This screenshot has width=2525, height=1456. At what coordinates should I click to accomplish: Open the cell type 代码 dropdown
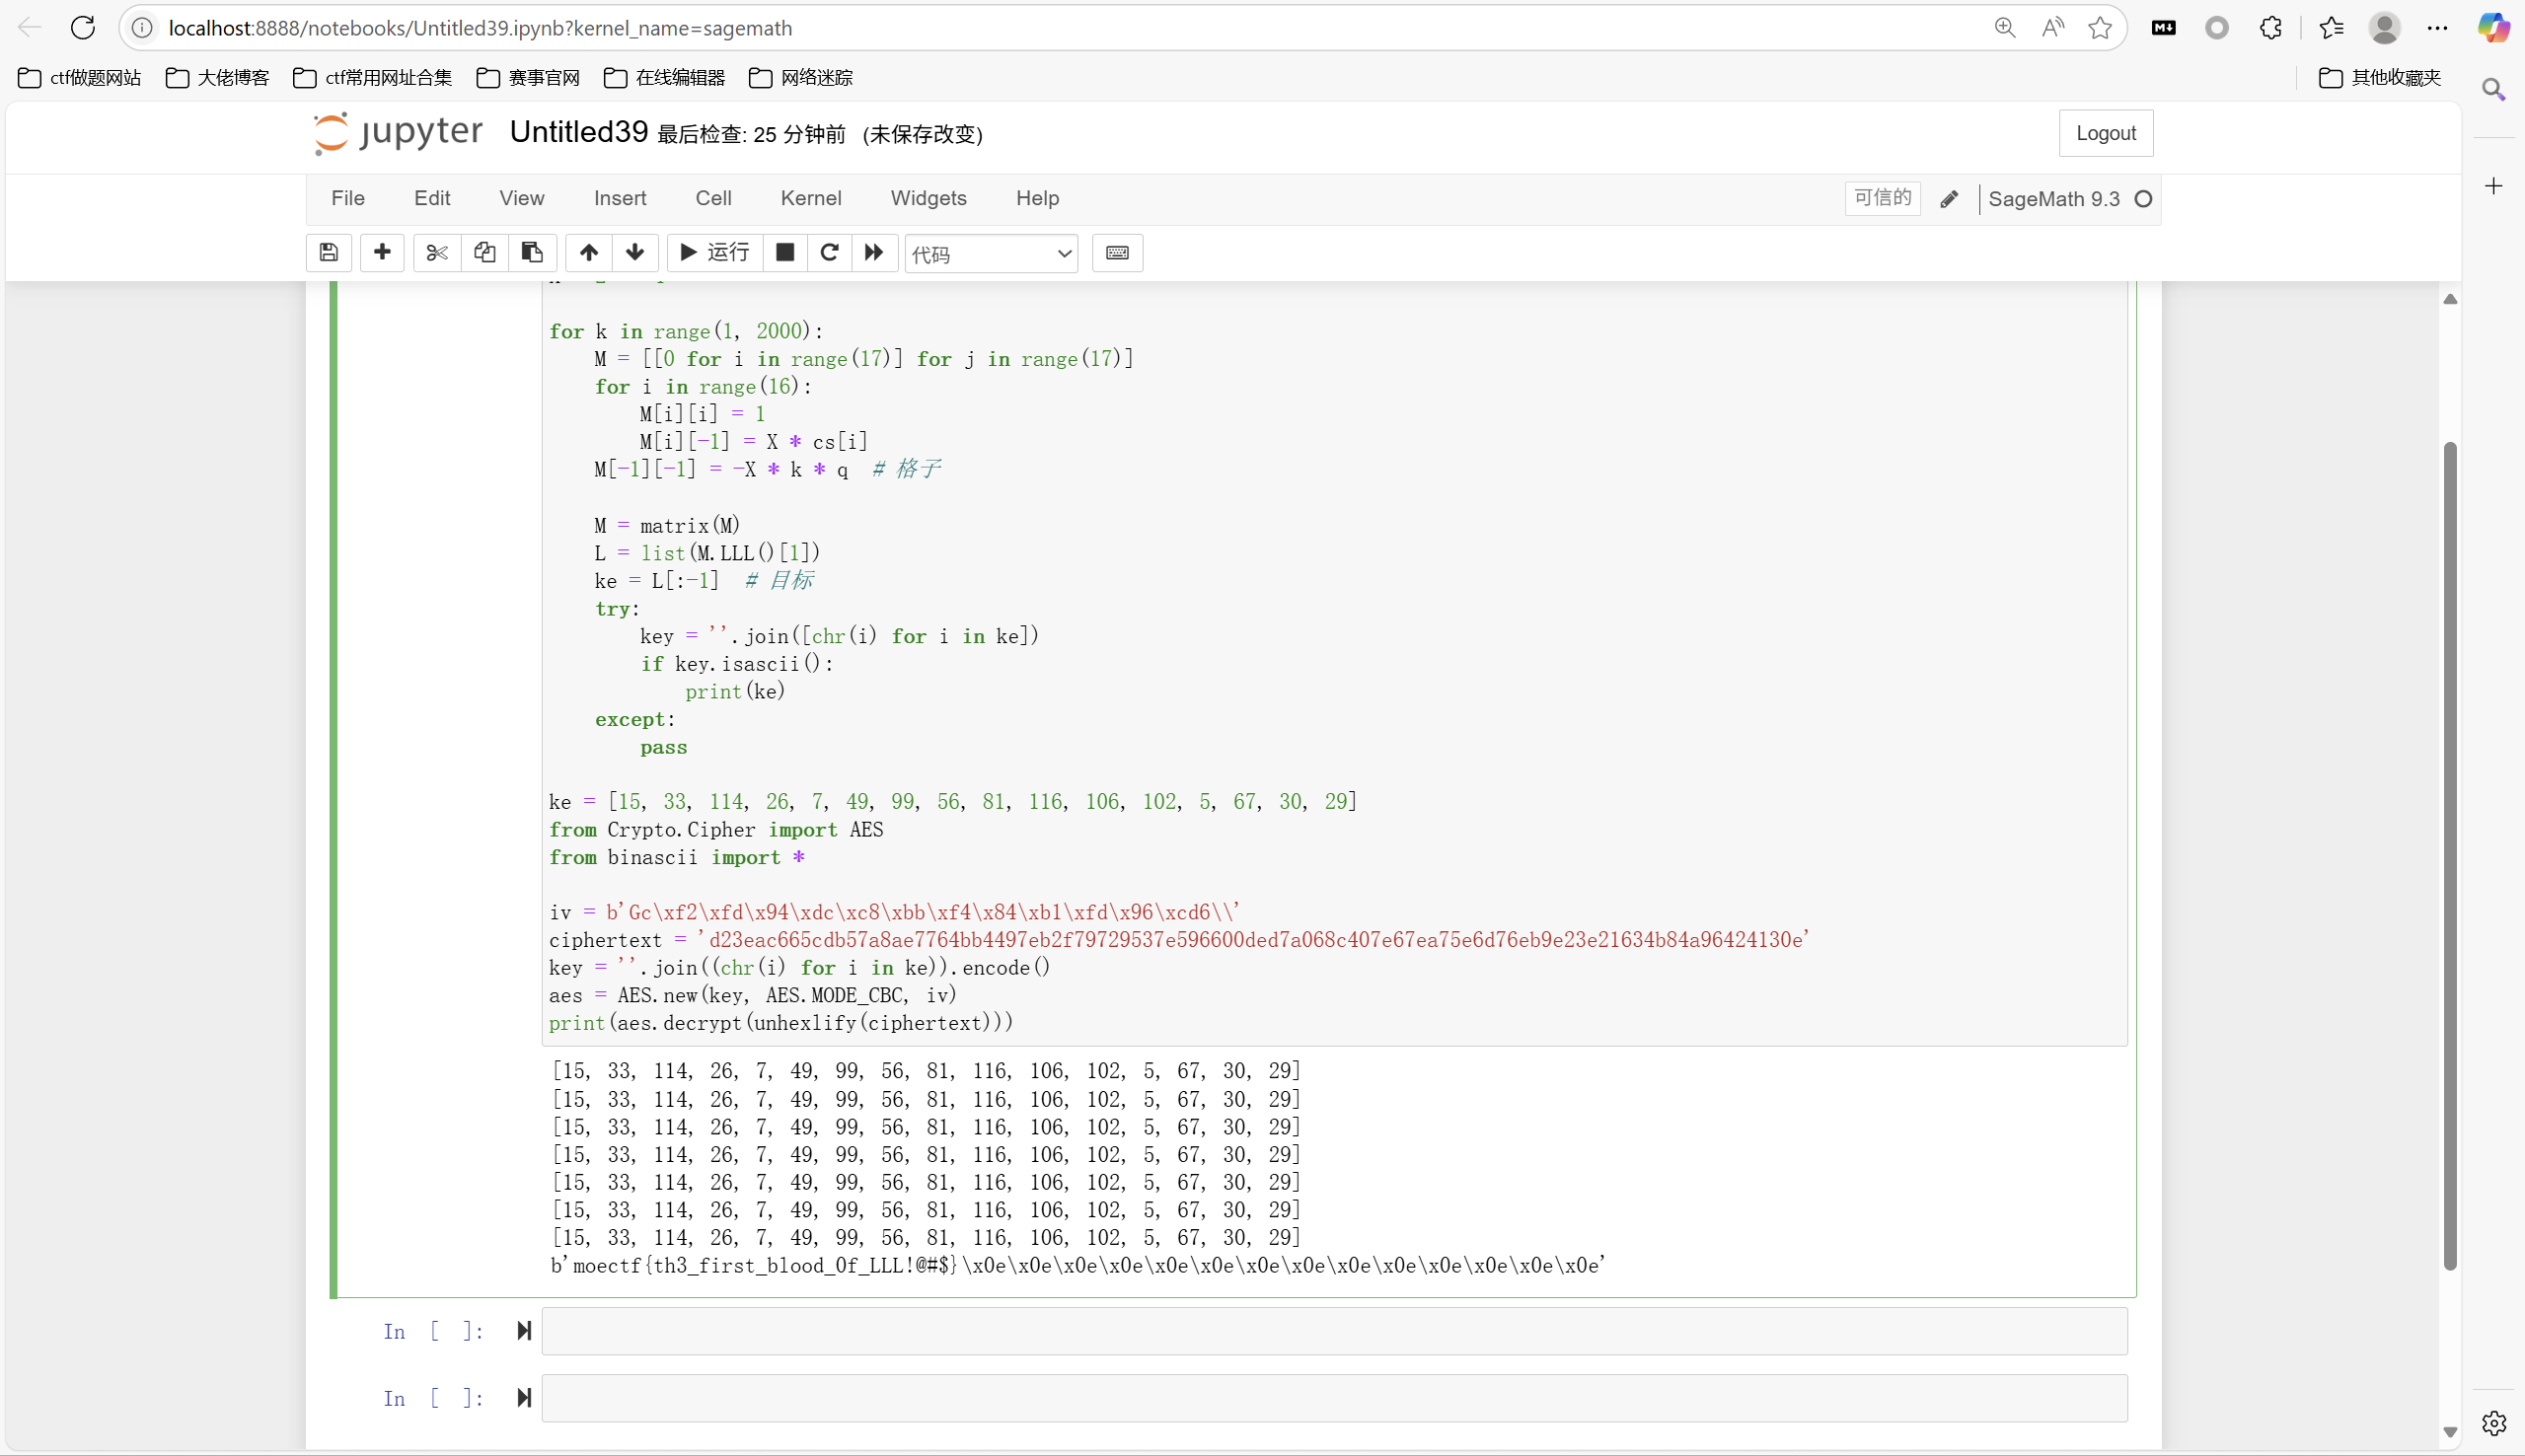(x=991, y=254)
